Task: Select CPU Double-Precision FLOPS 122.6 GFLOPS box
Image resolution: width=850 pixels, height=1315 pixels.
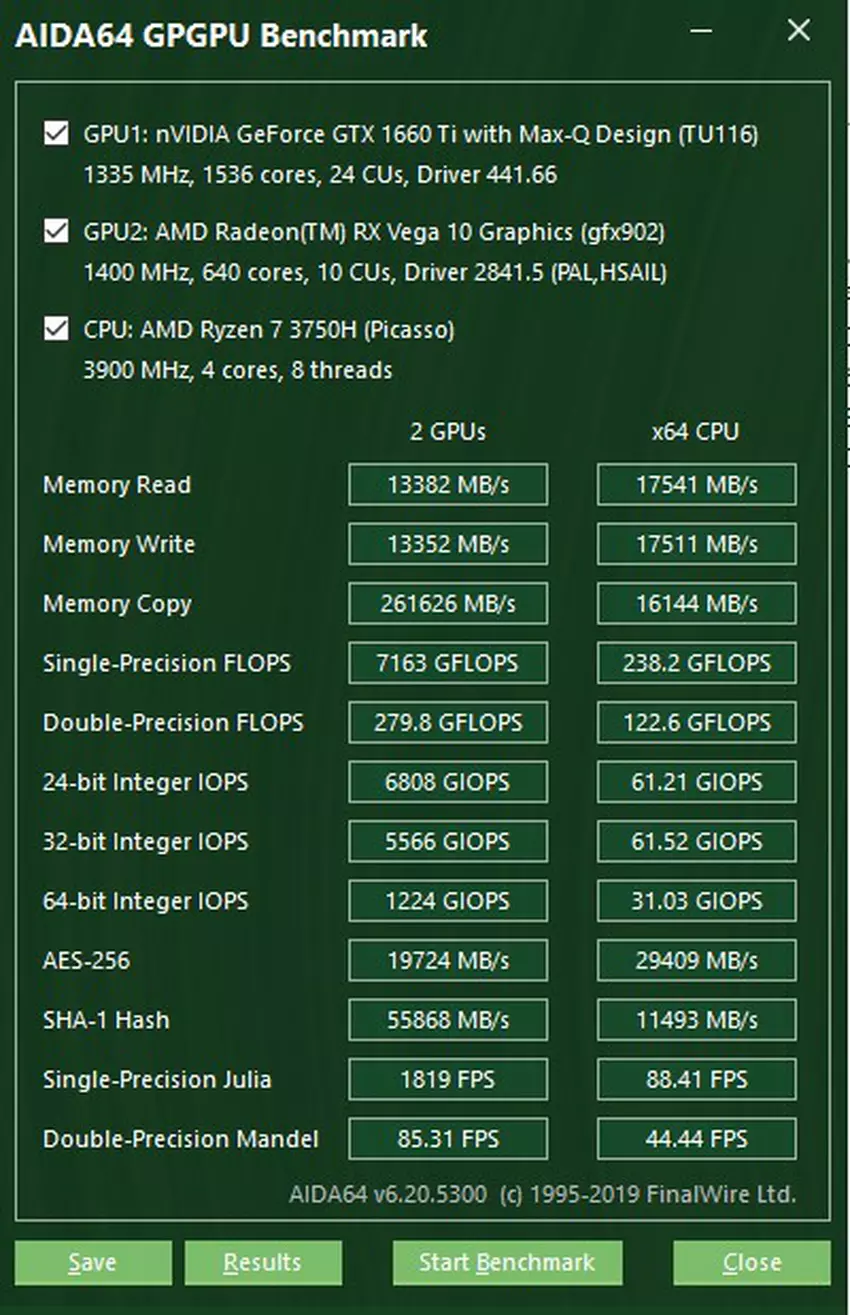Action: point(697,723)
